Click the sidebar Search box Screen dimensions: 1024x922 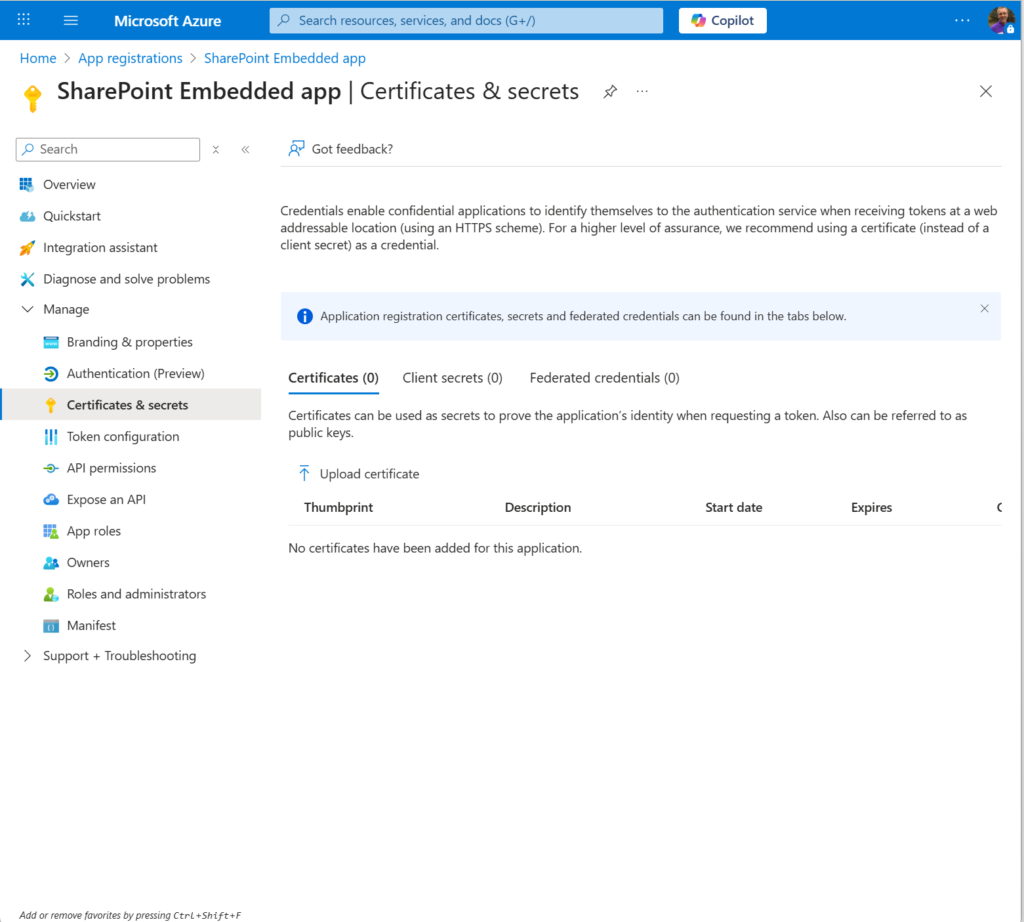[x=108, y=150]
